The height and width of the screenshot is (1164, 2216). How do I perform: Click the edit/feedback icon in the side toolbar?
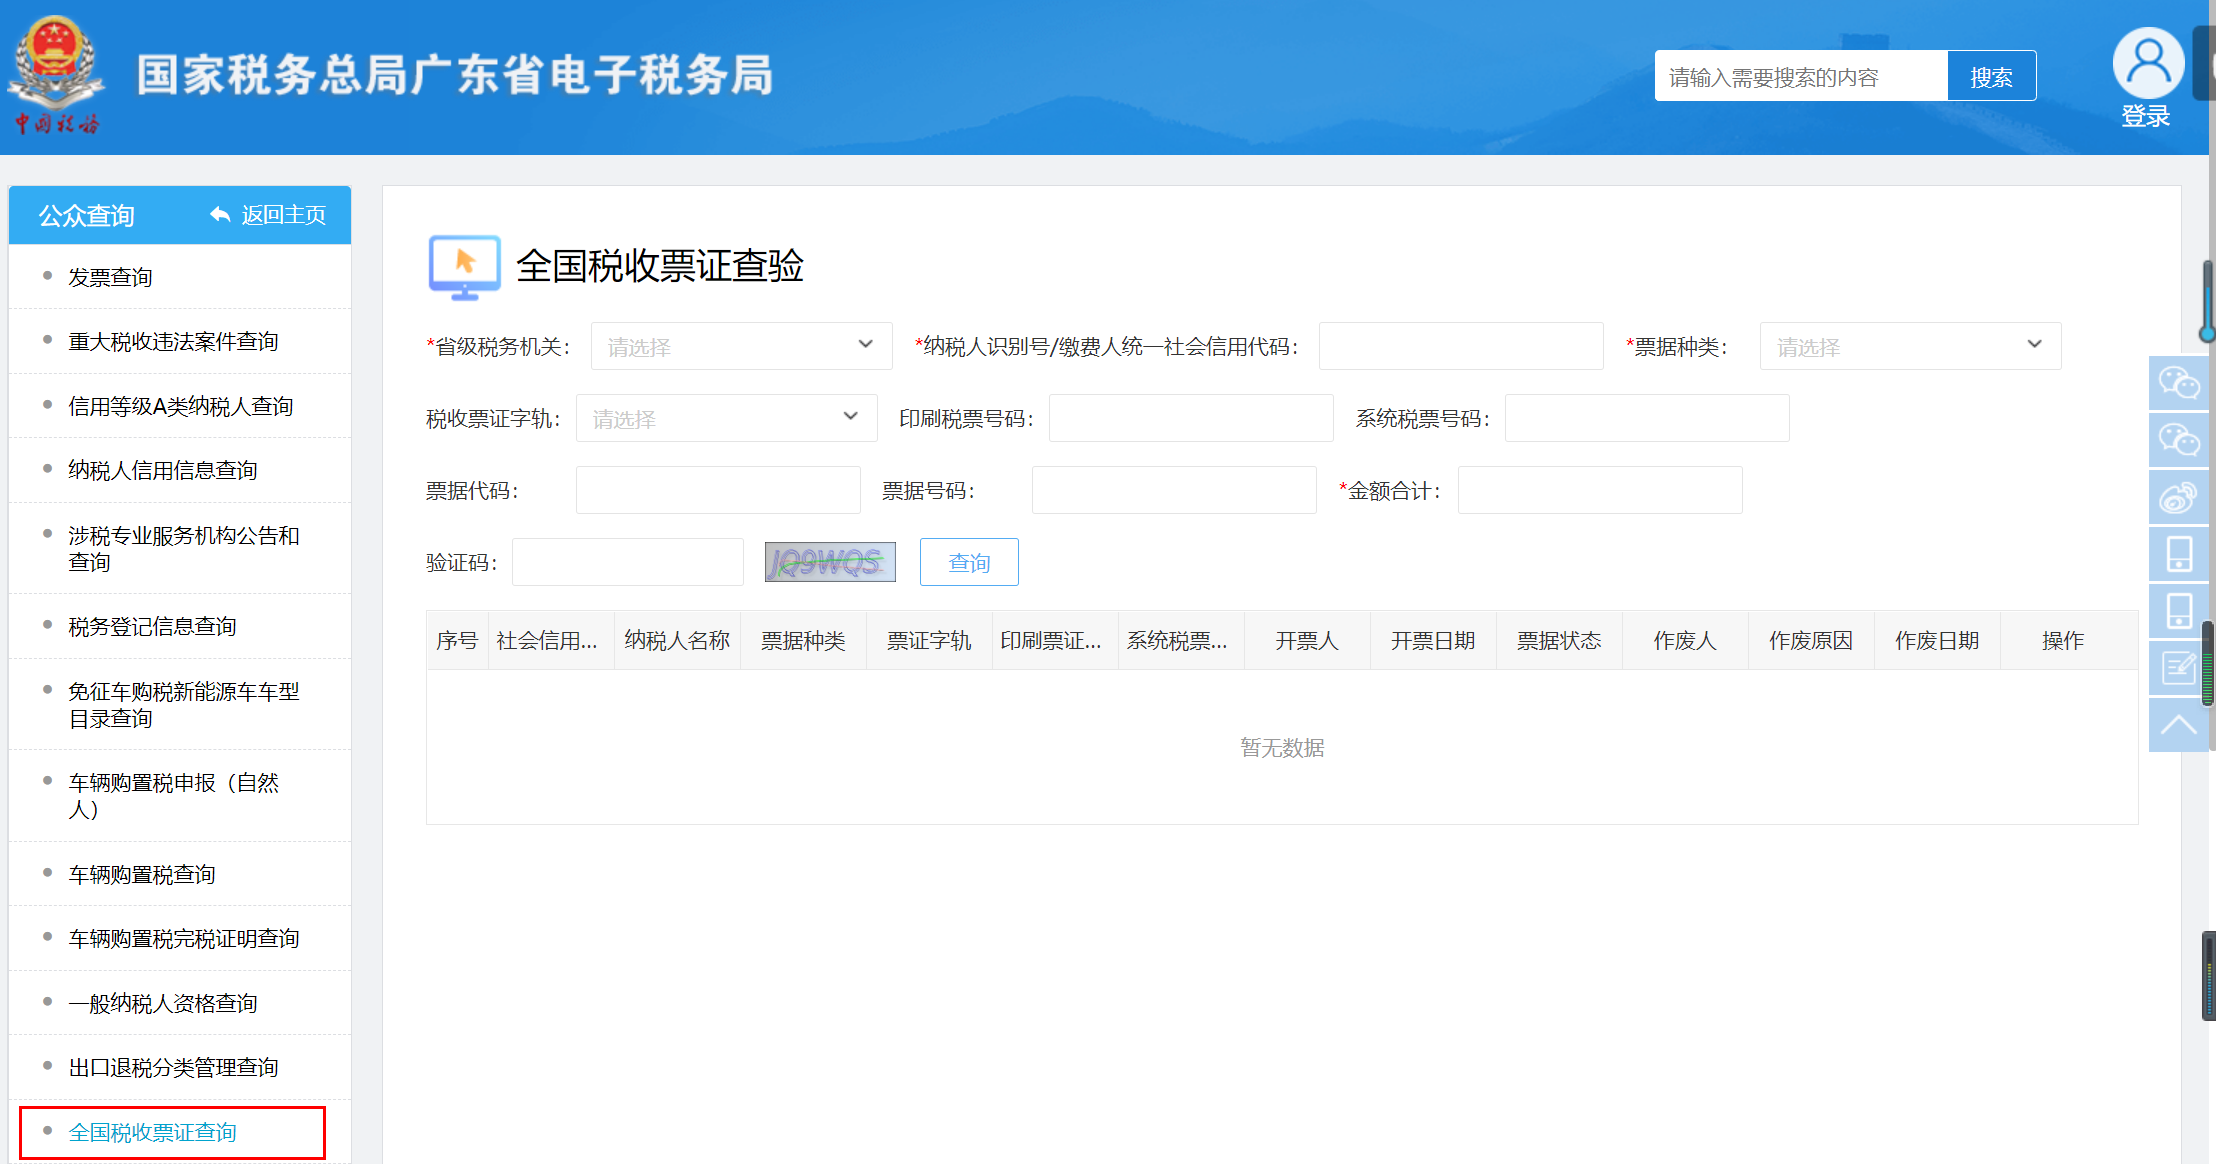[2178, 667]
